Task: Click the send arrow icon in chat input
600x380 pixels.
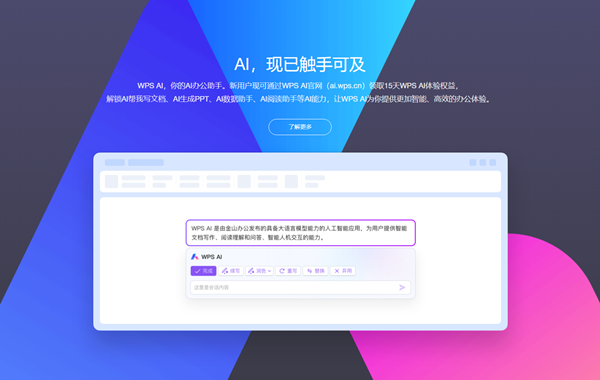Action: click(402, 287)
